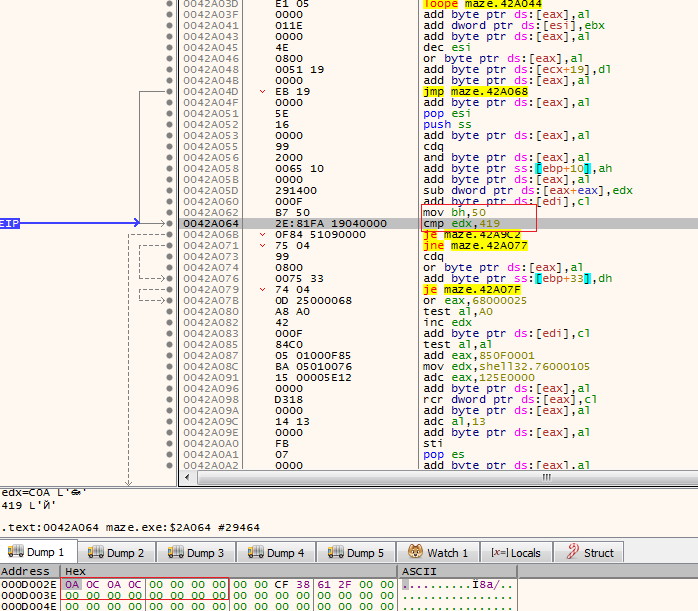Toggle breakpoint dot at address 0042A064
Viewport: 698px width, 611px height.
pyautogui.click(x=169, y=223)
